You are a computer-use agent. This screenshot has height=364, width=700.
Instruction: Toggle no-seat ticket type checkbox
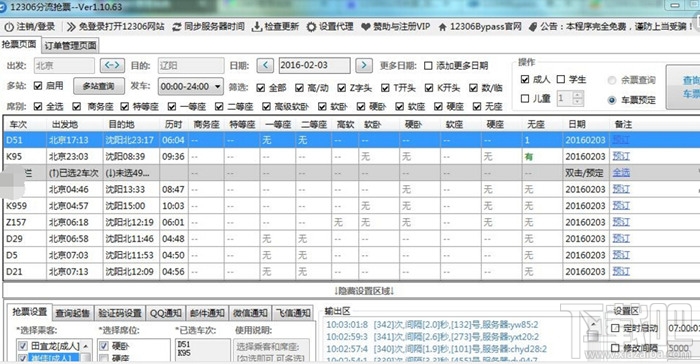point(477,106)
